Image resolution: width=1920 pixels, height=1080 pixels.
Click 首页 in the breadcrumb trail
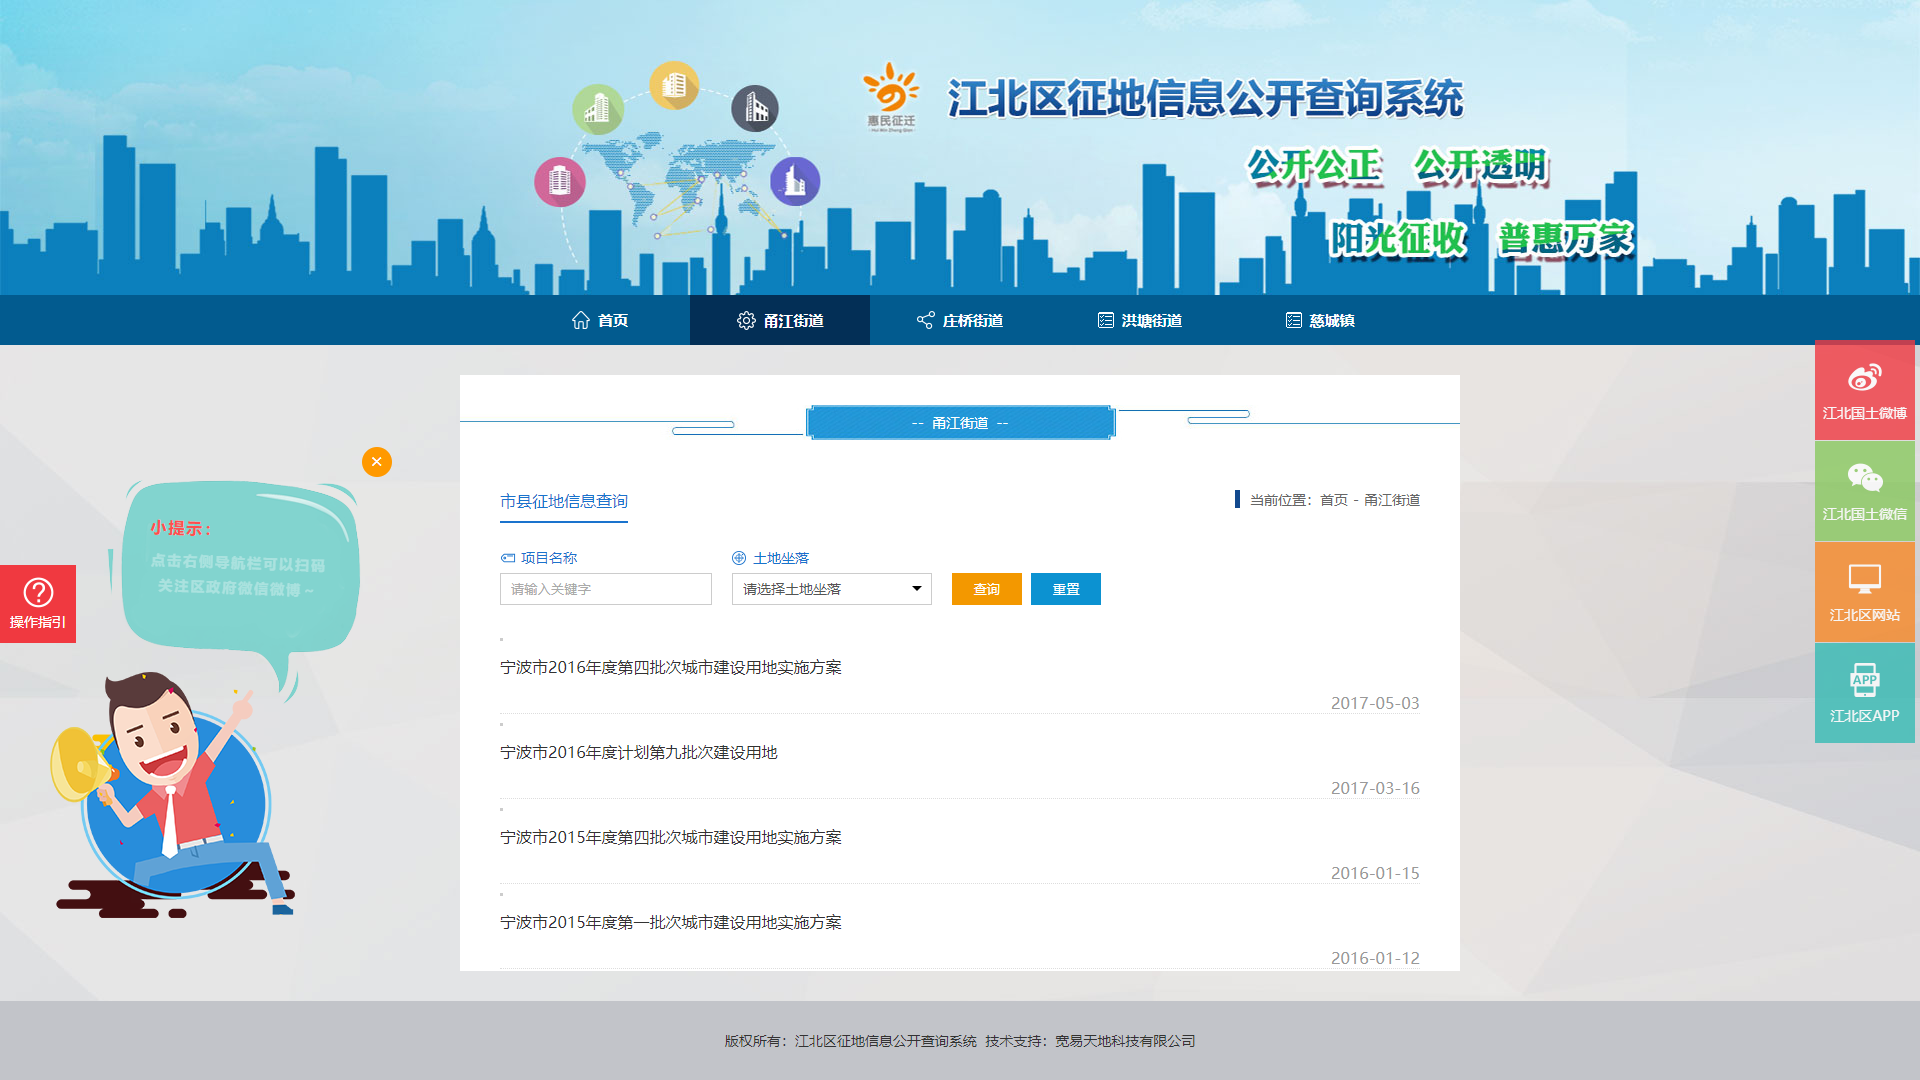coord(1331,500)
